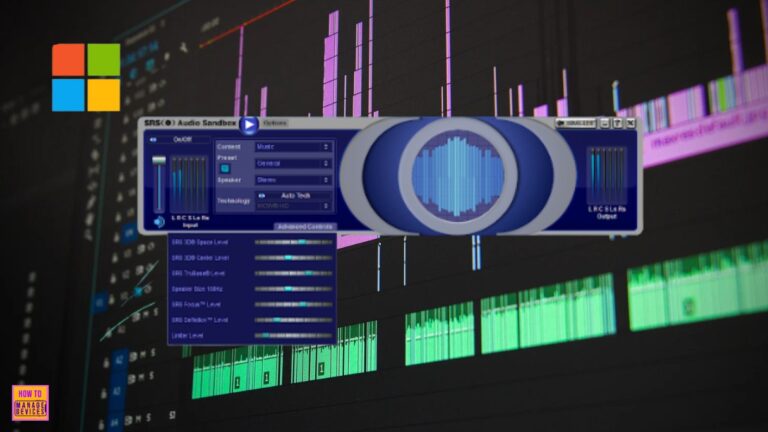Adjust the SRS TruBass Level slider
This screenshot has height=432, width=768.
coord(293,273)
